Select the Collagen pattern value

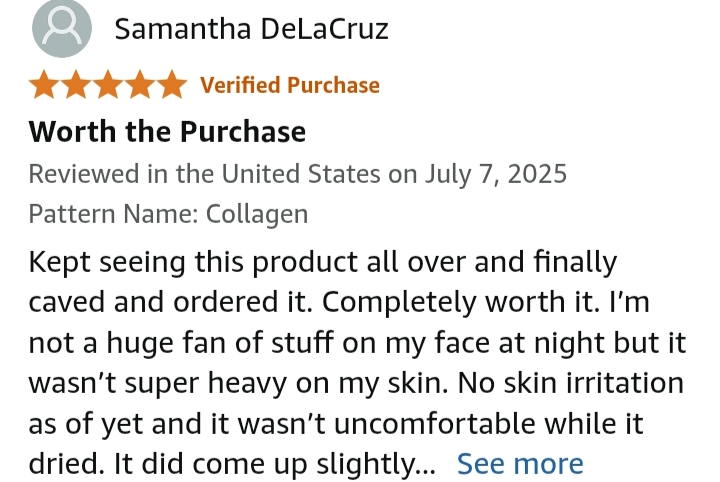257,214
